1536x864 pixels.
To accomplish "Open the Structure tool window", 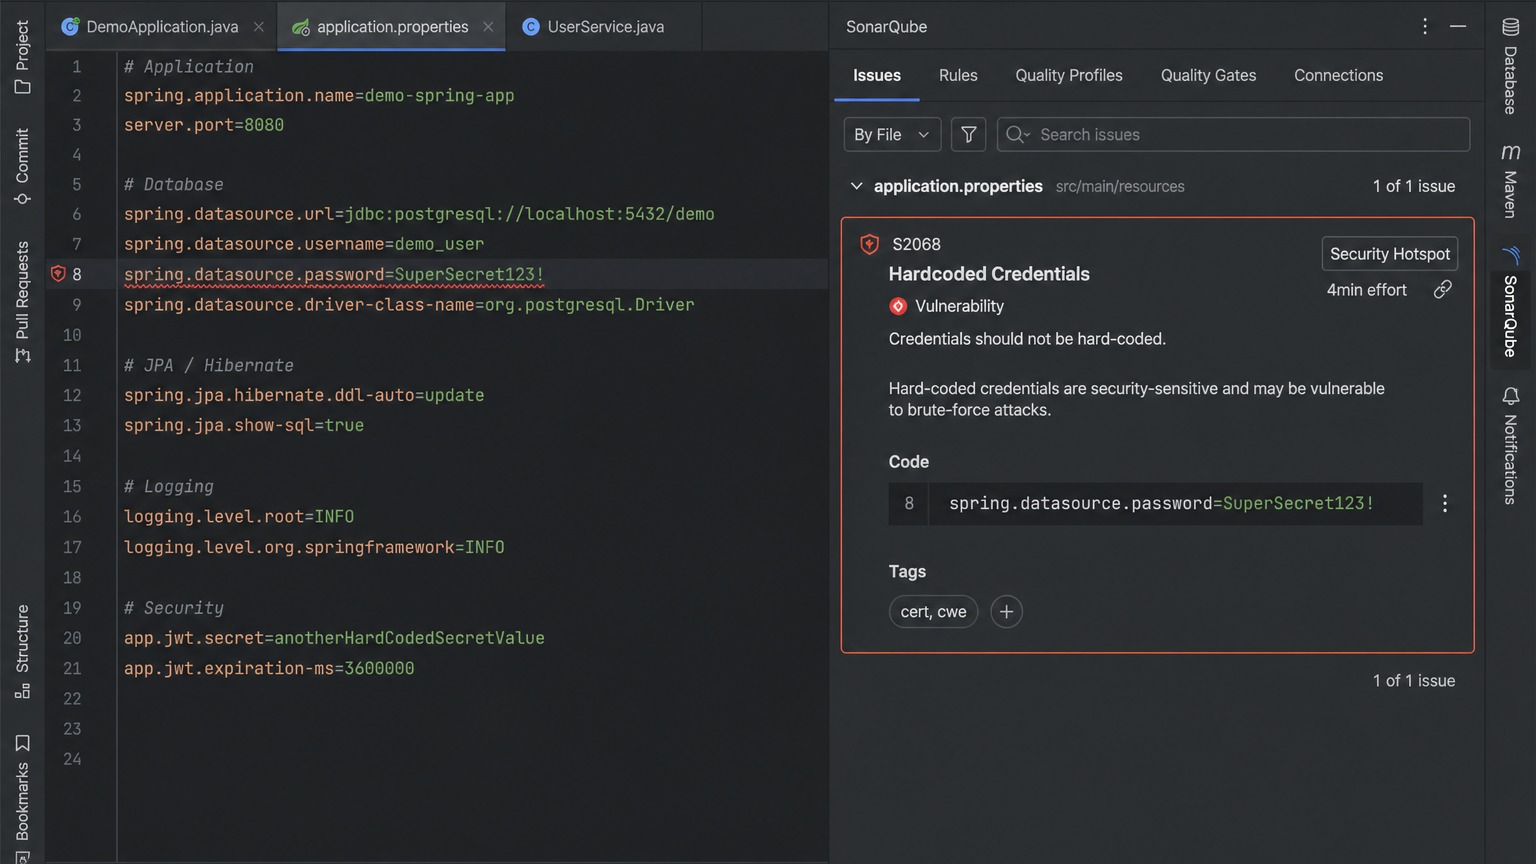I will pyautogui.click(x=22, y=651).
